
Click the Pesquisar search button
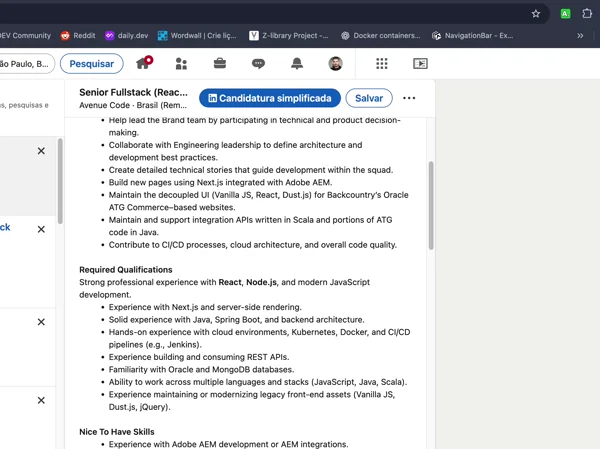pyautogui.click(x=91, y=63)
